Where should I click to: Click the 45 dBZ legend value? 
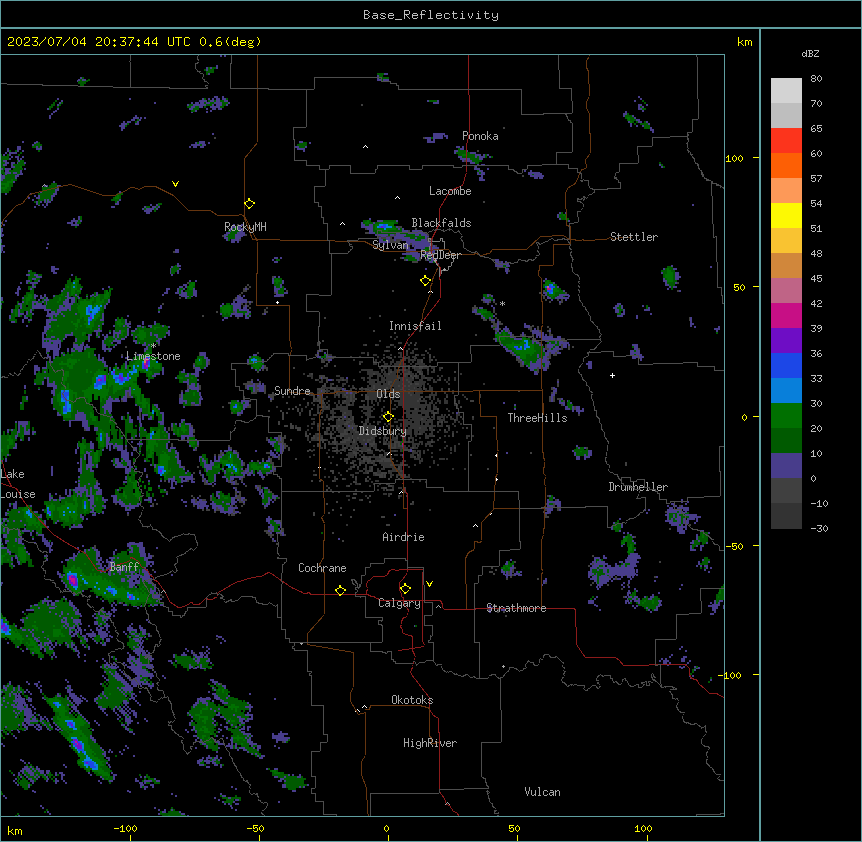click(816, 278)
